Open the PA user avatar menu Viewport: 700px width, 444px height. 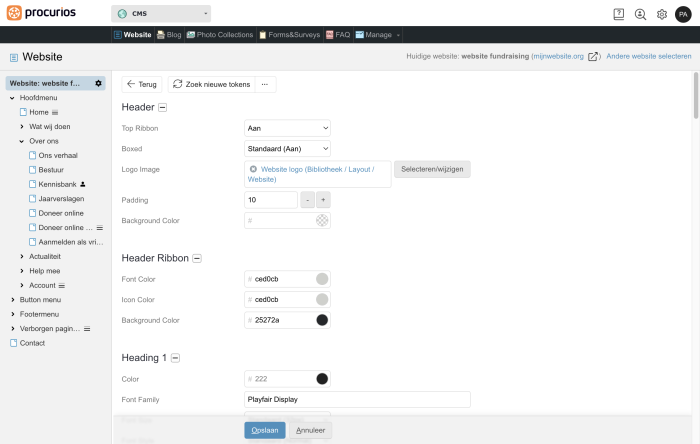pos(683,14)
